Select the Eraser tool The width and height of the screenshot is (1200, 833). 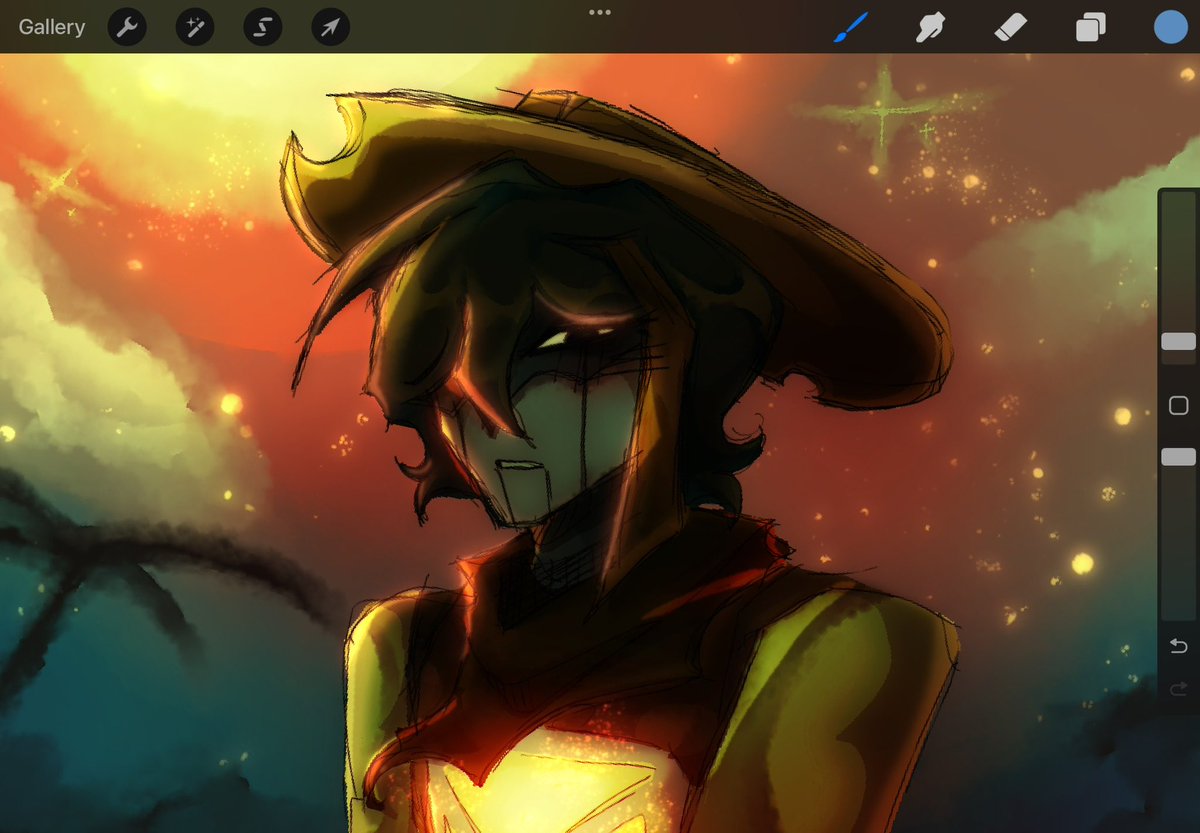click(x=1010, y=27)
